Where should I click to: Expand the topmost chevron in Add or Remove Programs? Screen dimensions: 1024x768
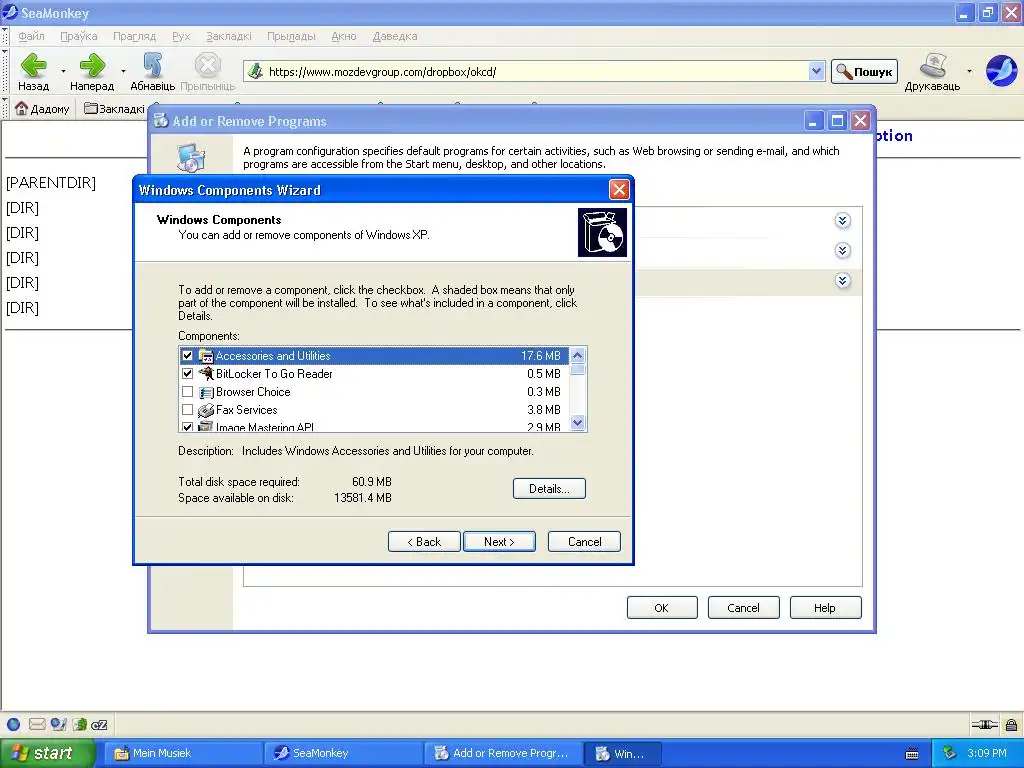[x=842, y=221]
